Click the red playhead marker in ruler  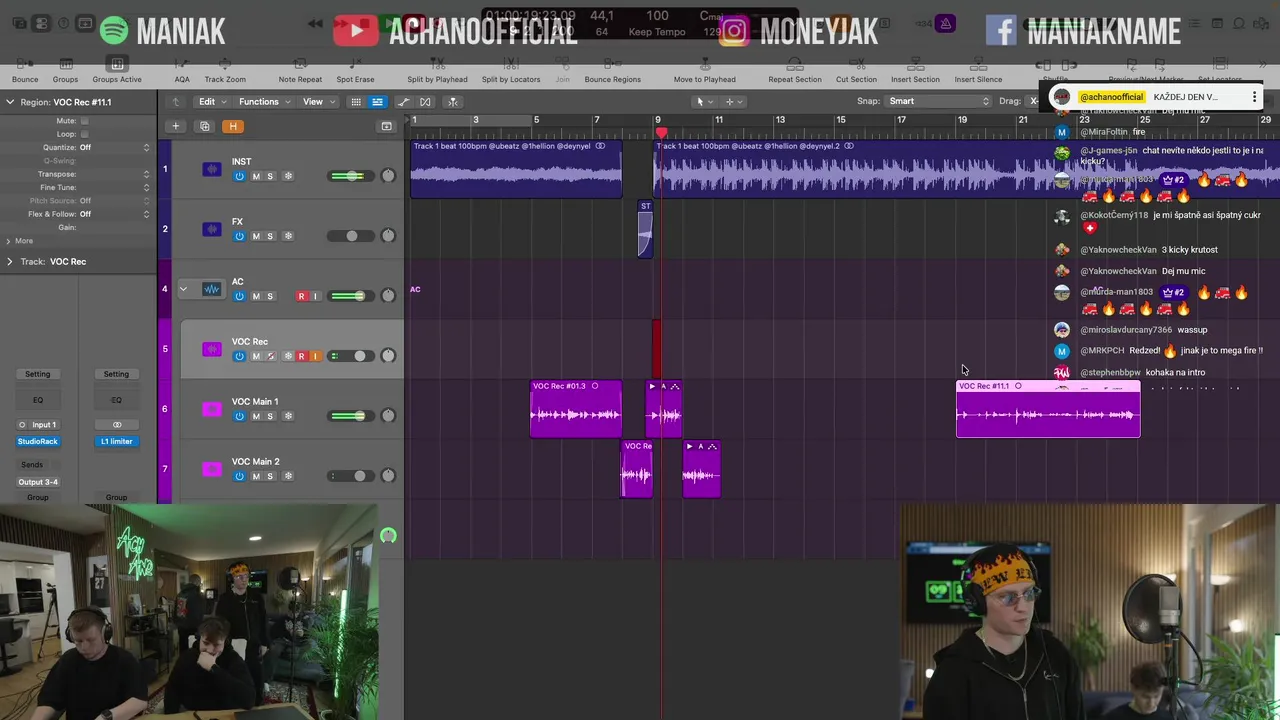[659, 132]
